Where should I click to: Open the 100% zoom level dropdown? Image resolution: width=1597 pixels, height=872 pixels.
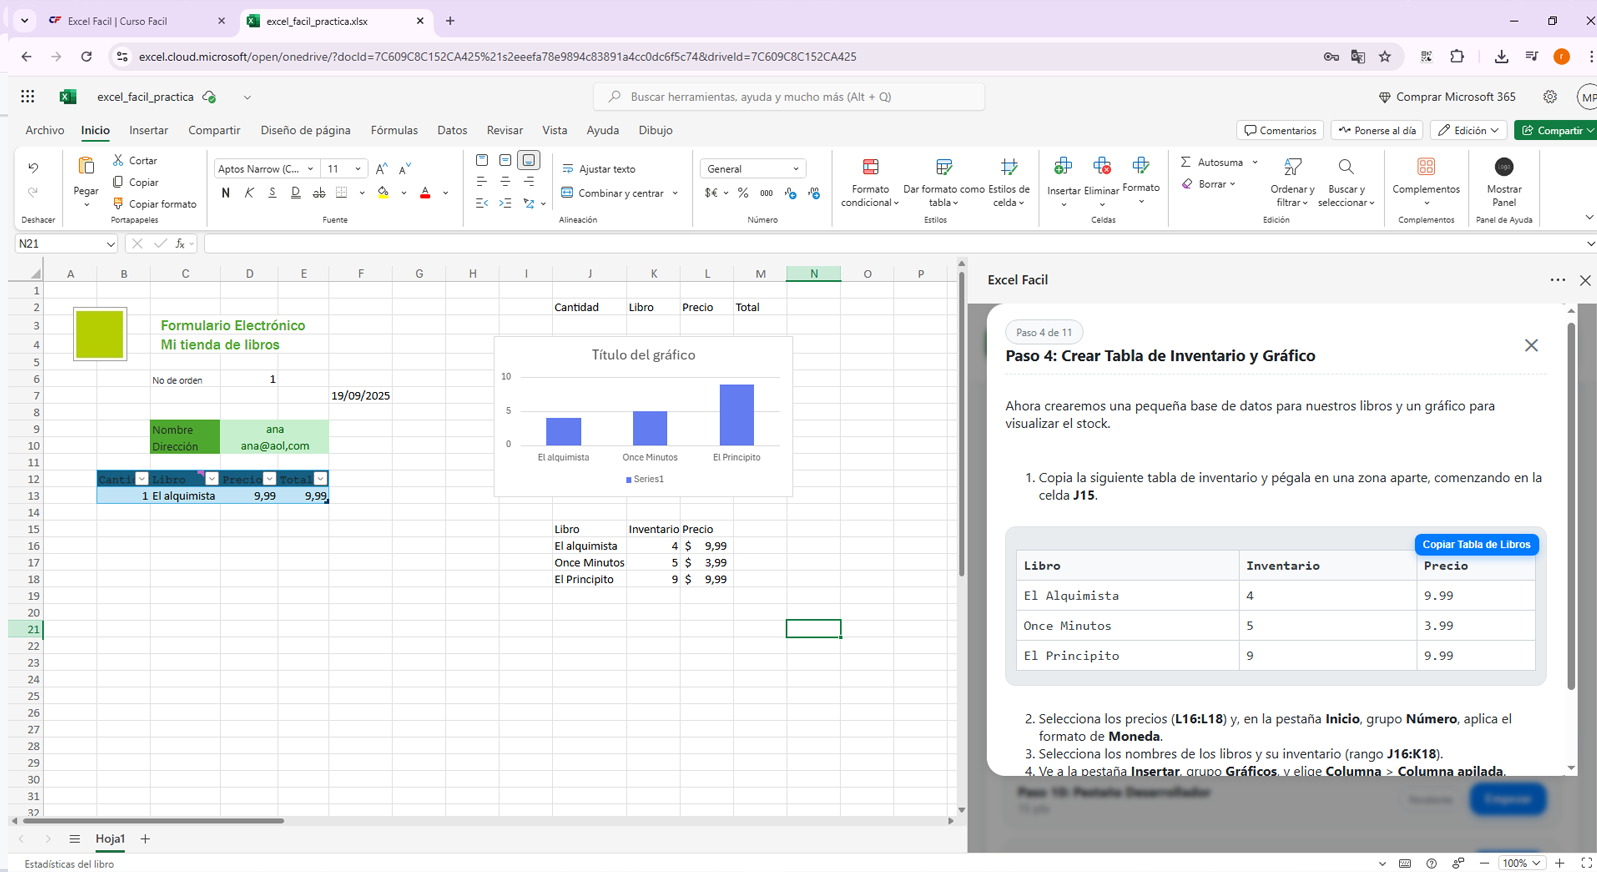pyautogui.click(x=1523, y=863)
